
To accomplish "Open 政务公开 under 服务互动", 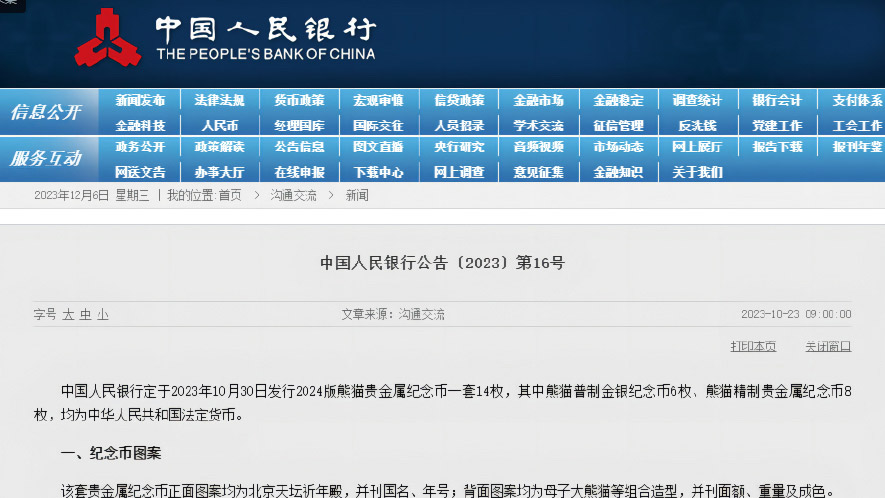I will tap(140, 147).
